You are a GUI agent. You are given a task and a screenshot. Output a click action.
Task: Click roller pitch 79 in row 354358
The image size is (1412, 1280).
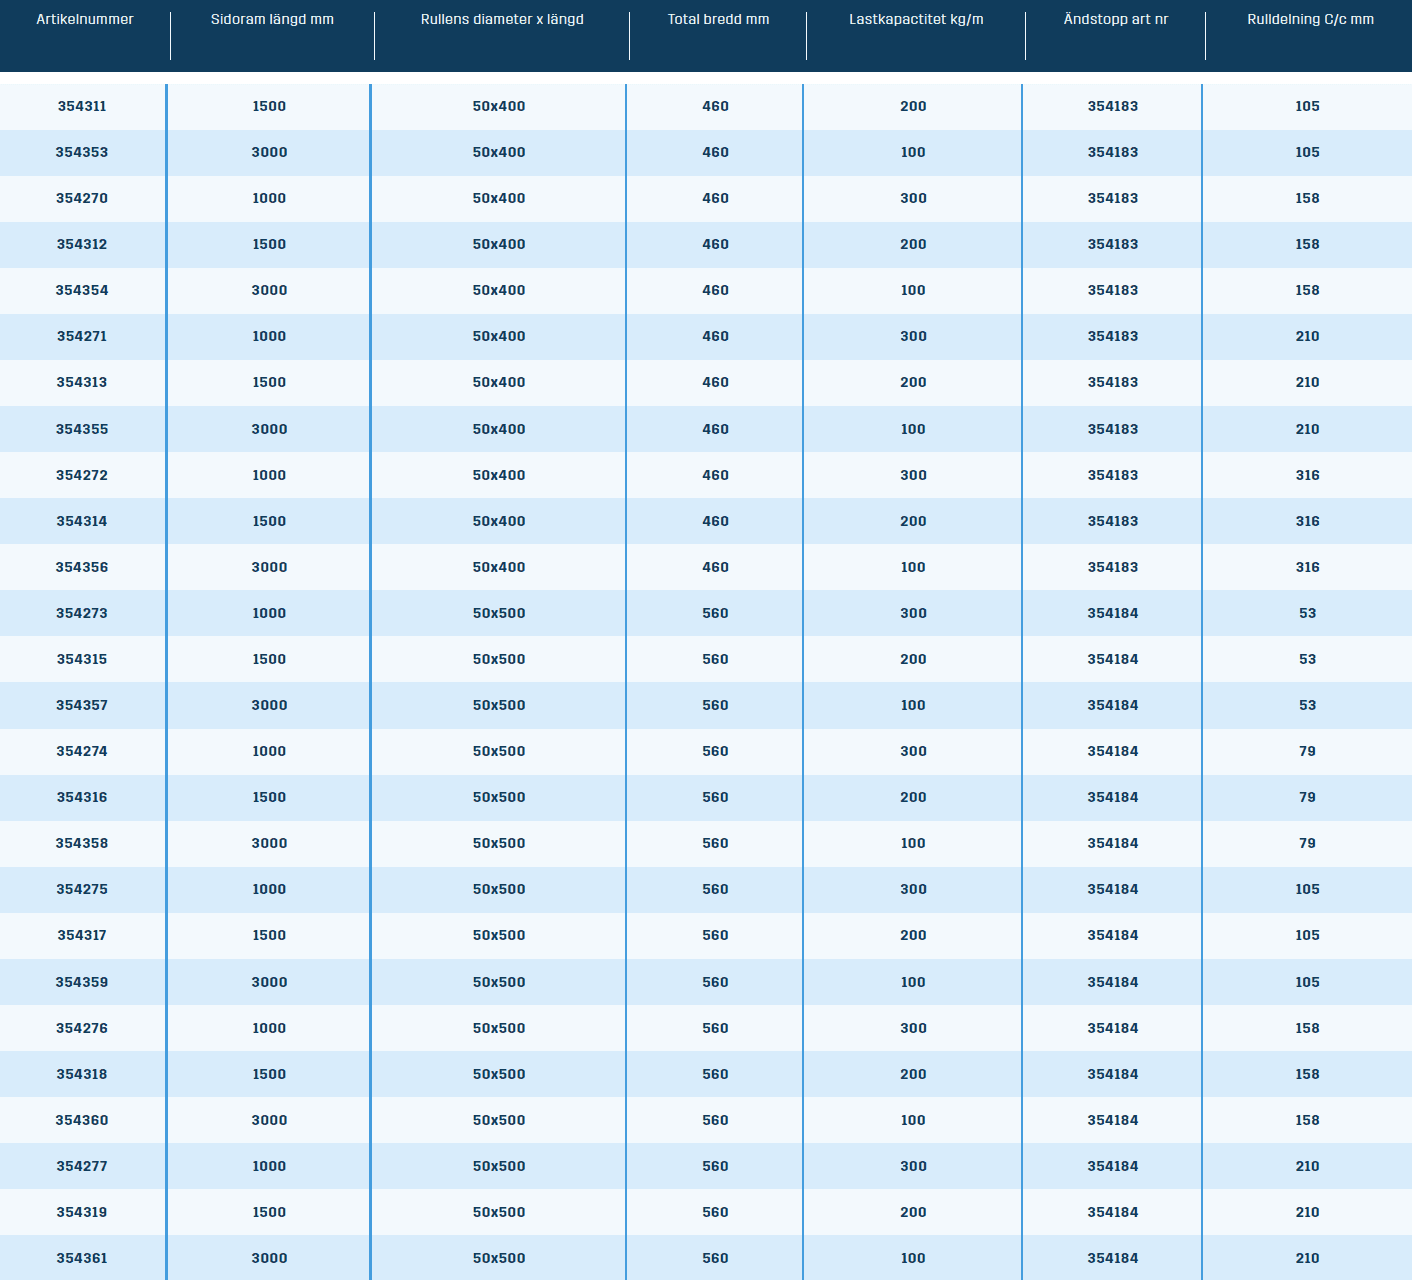point(1308,843)
